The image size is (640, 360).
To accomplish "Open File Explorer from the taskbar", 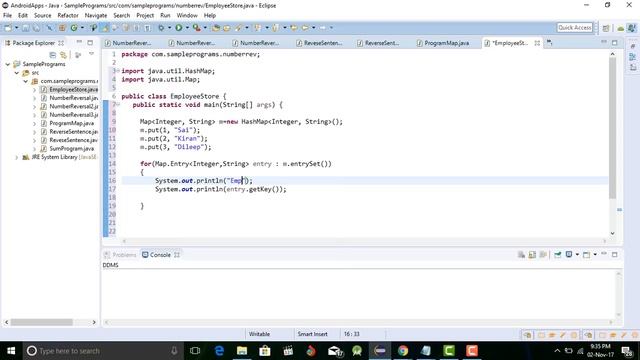I will click(242, 351).
